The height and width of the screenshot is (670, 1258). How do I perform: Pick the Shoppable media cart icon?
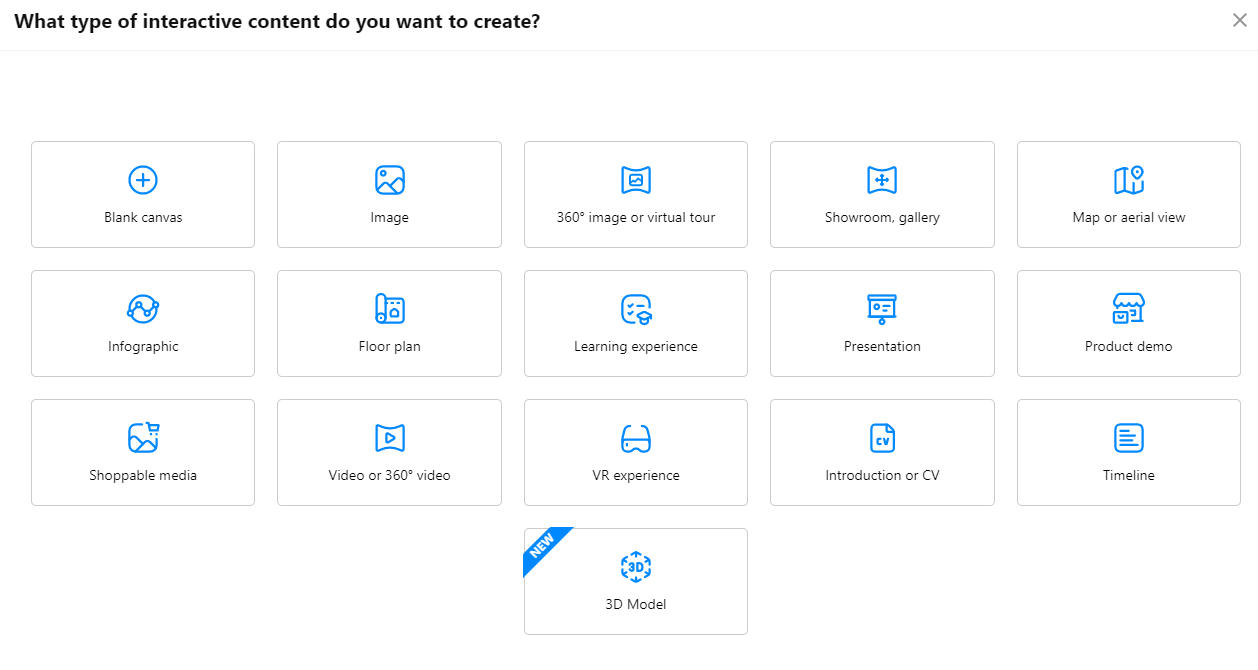click(x=143, y=438)
